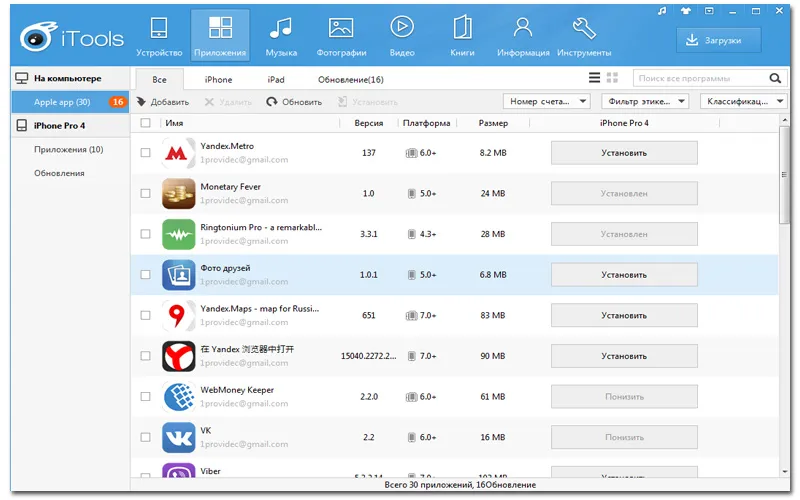Viewport: 800px width, 500px height.
Task: Sort by the Имя column header
Action: pyautogui.click(x=174, y=123)
